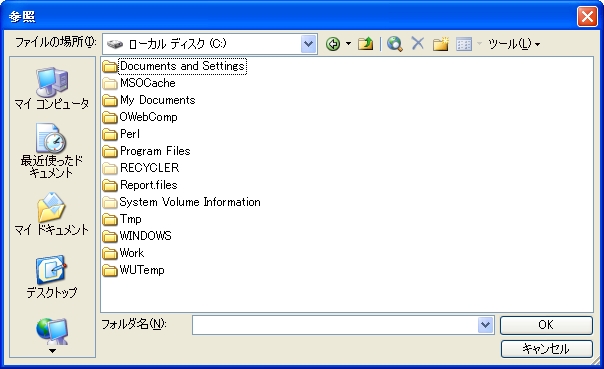604x369 pixels.
Task: Click the places bar scroll-down arrow
Action: [x=52, y=351]
